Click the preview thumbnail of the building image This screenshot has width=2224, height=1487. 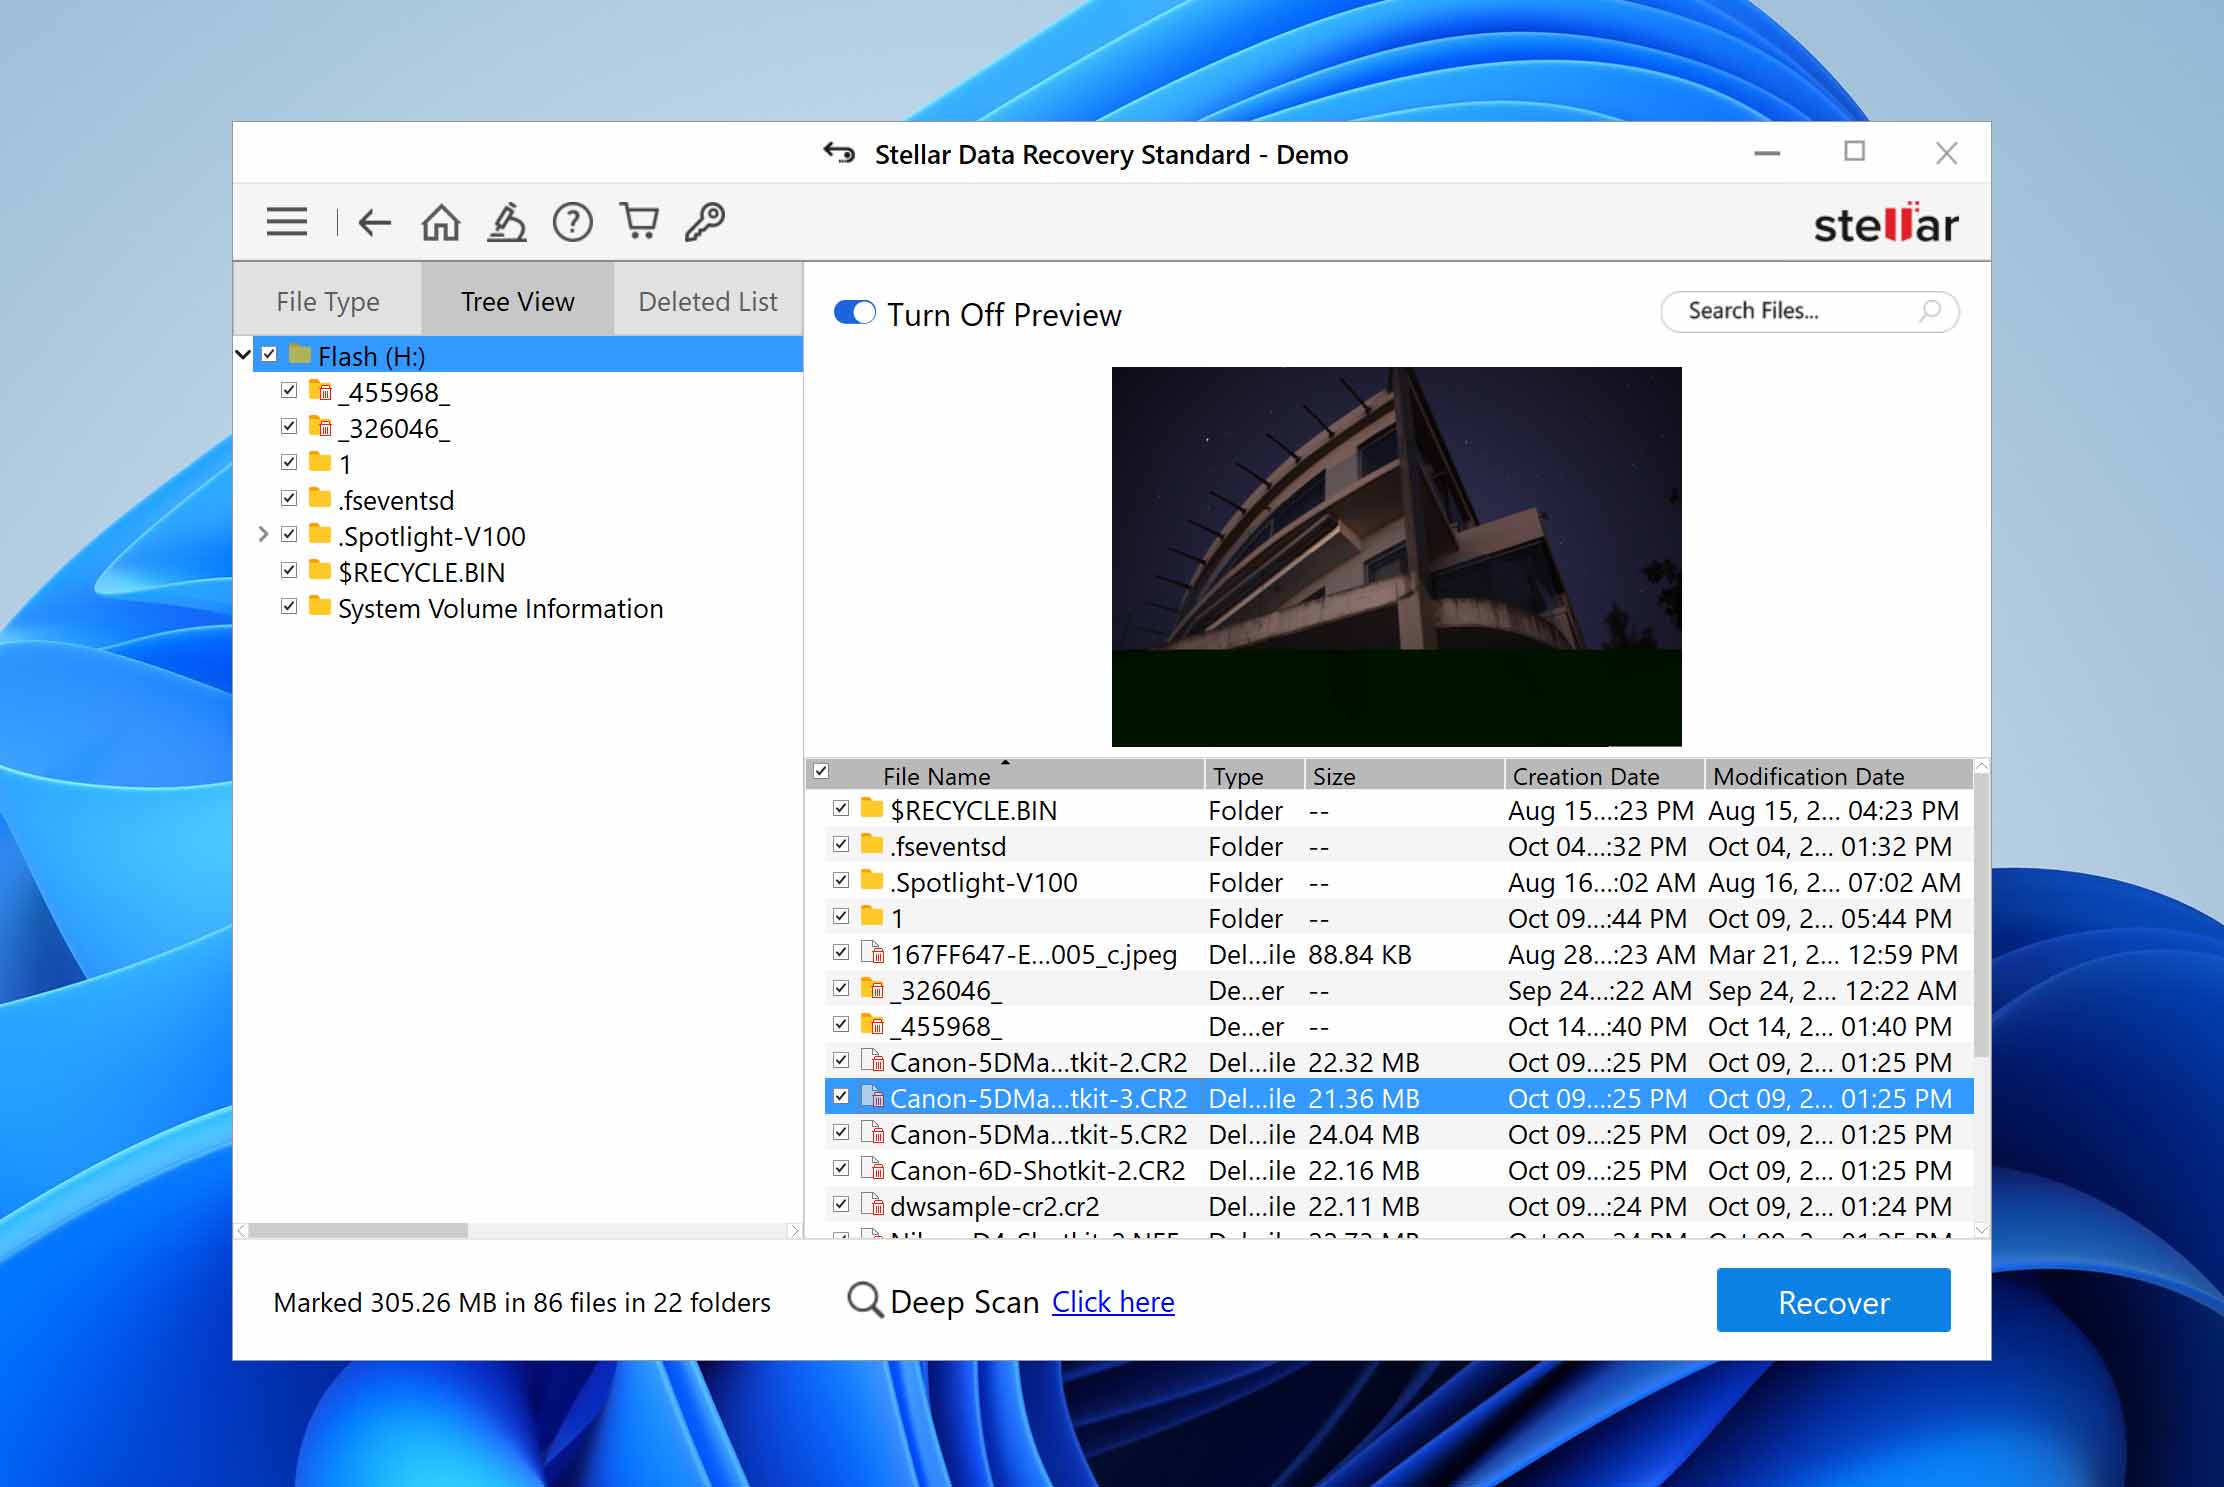(x=1396, y=556)
